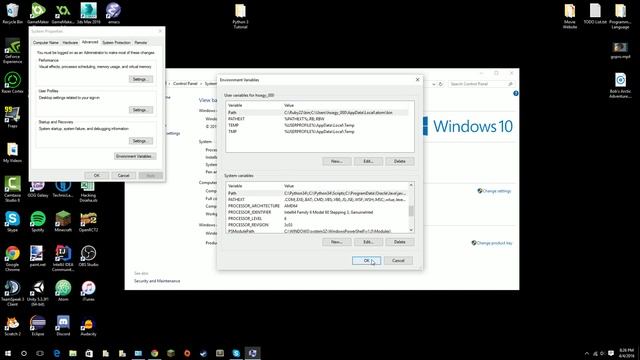Switch to Computer Name tab in System Properties

[46, 42]
